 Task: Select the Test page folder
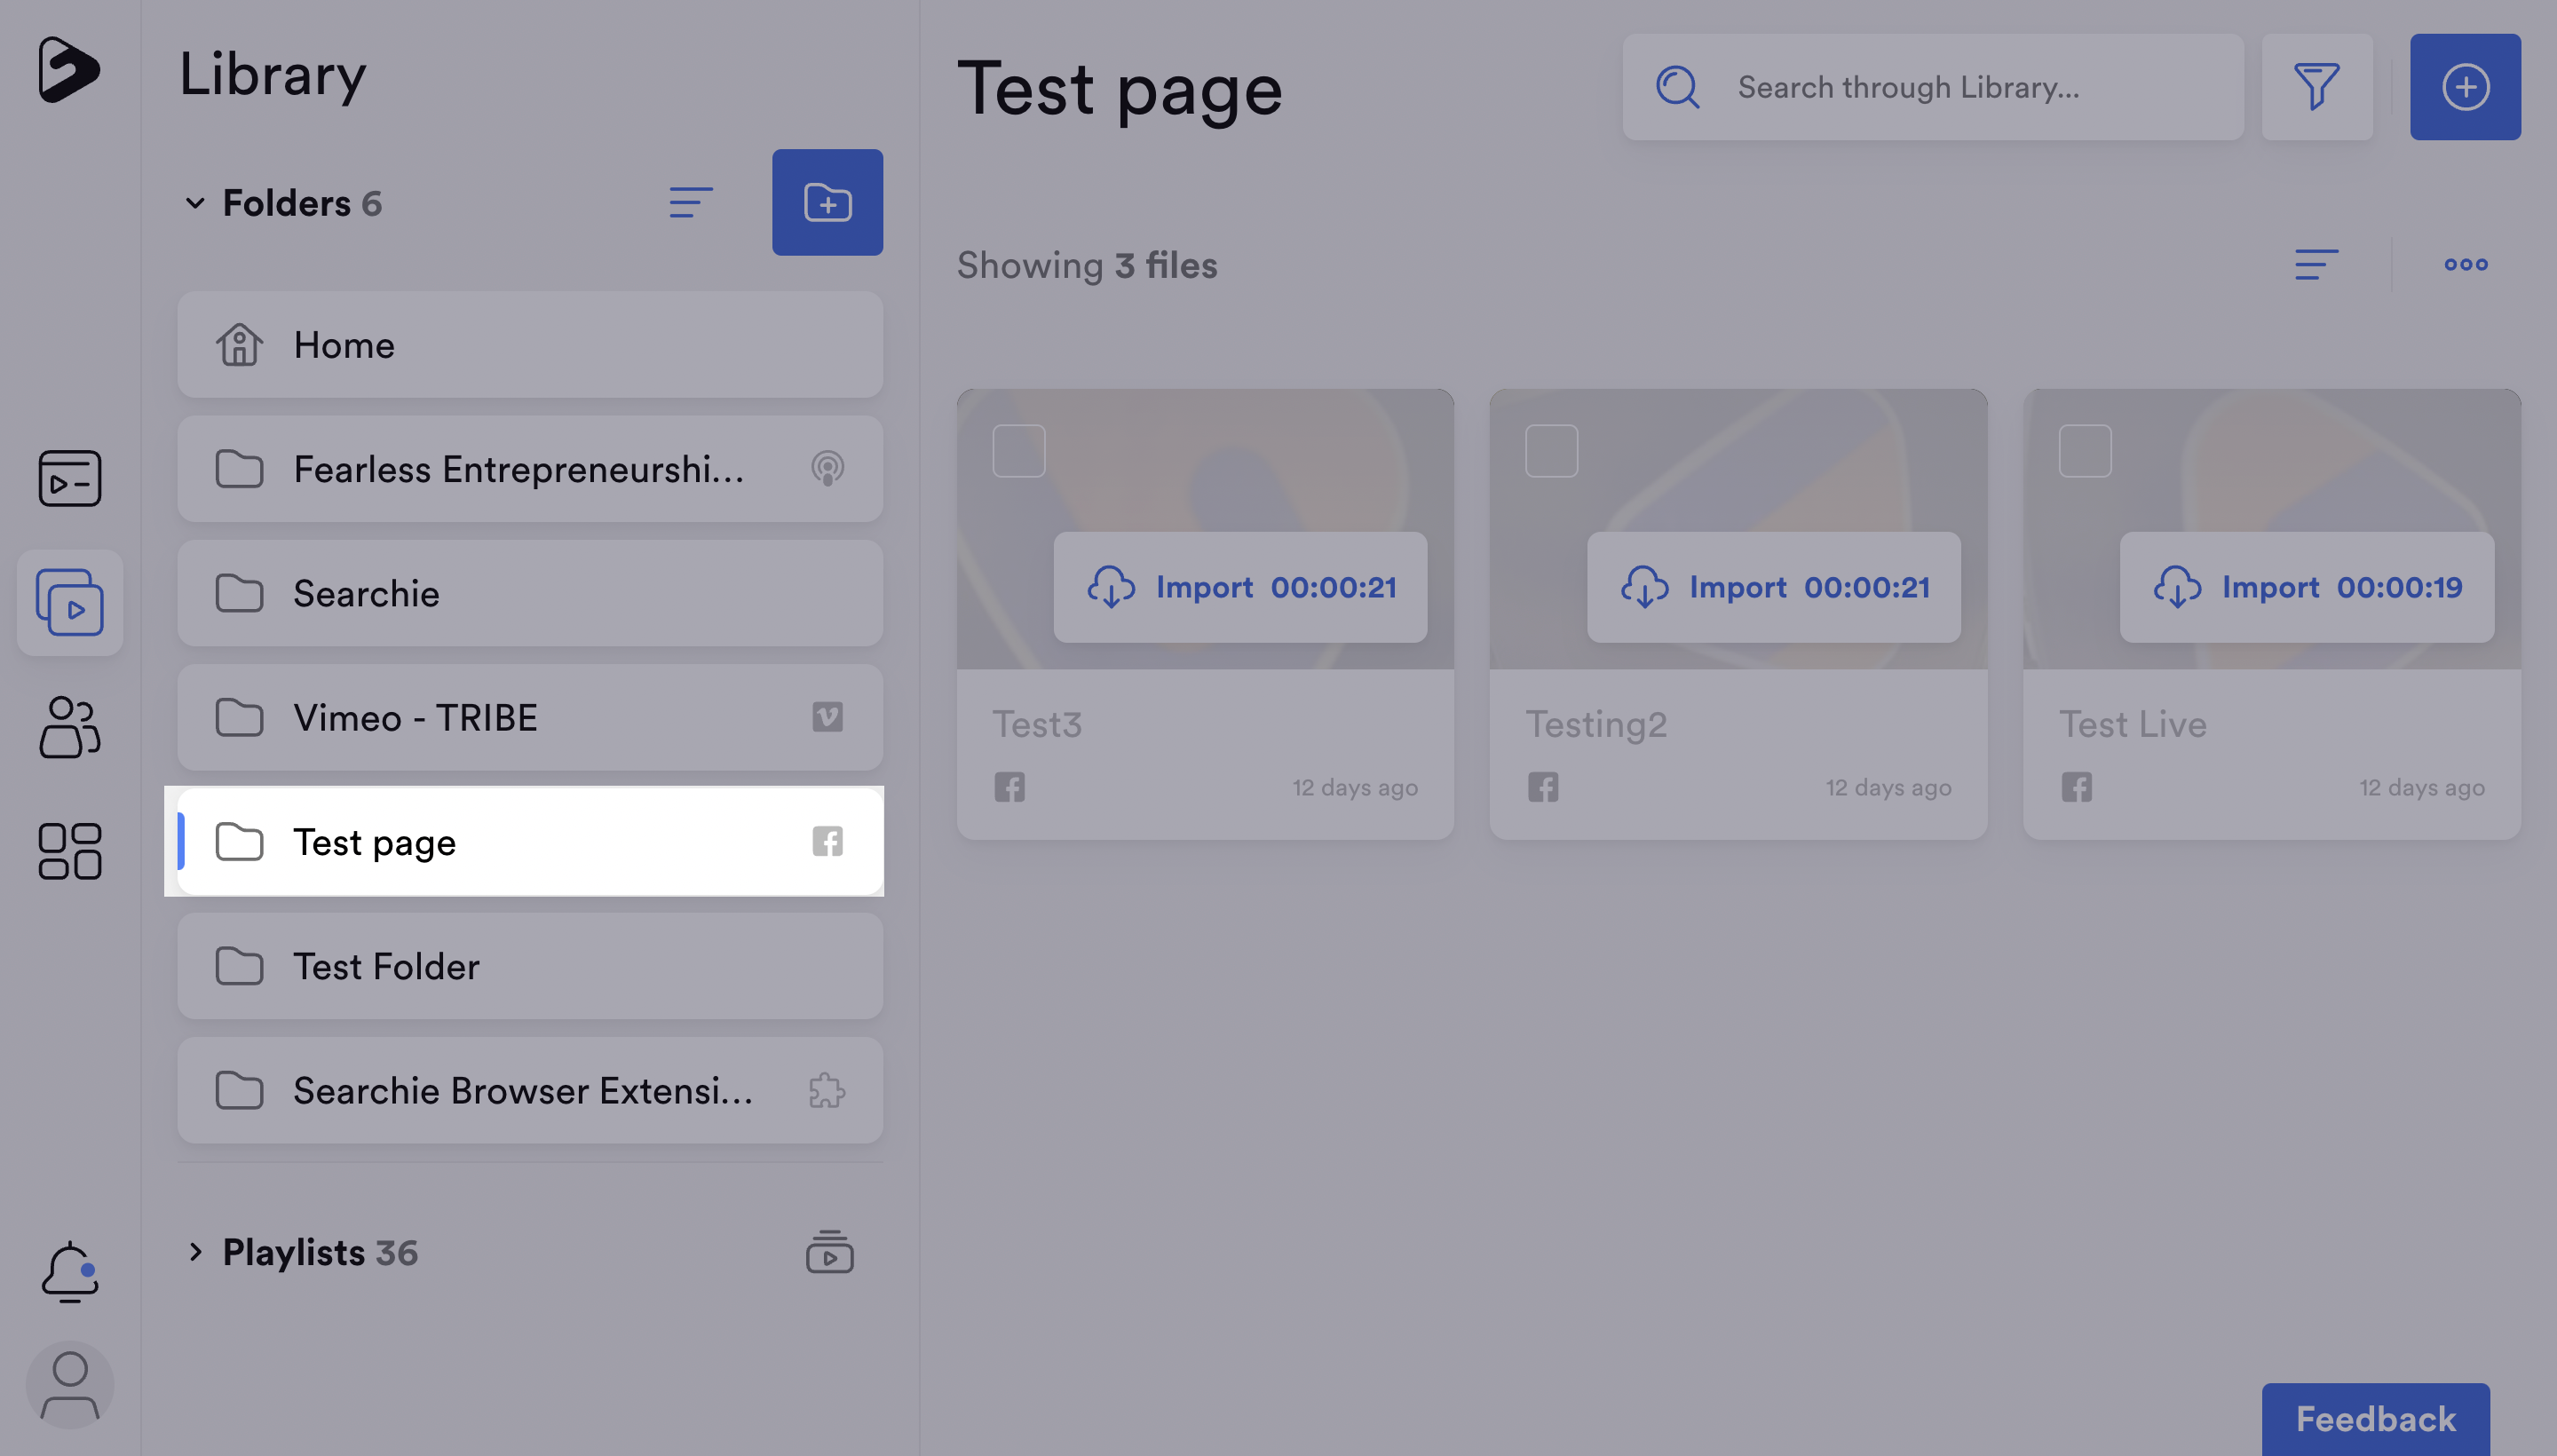pos(530,842)
